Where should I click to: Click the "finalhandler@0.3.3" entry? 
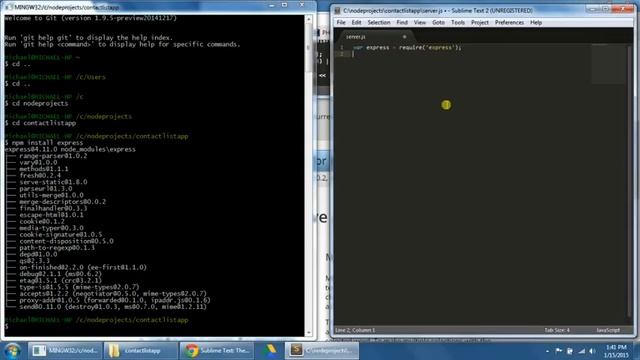53,208
